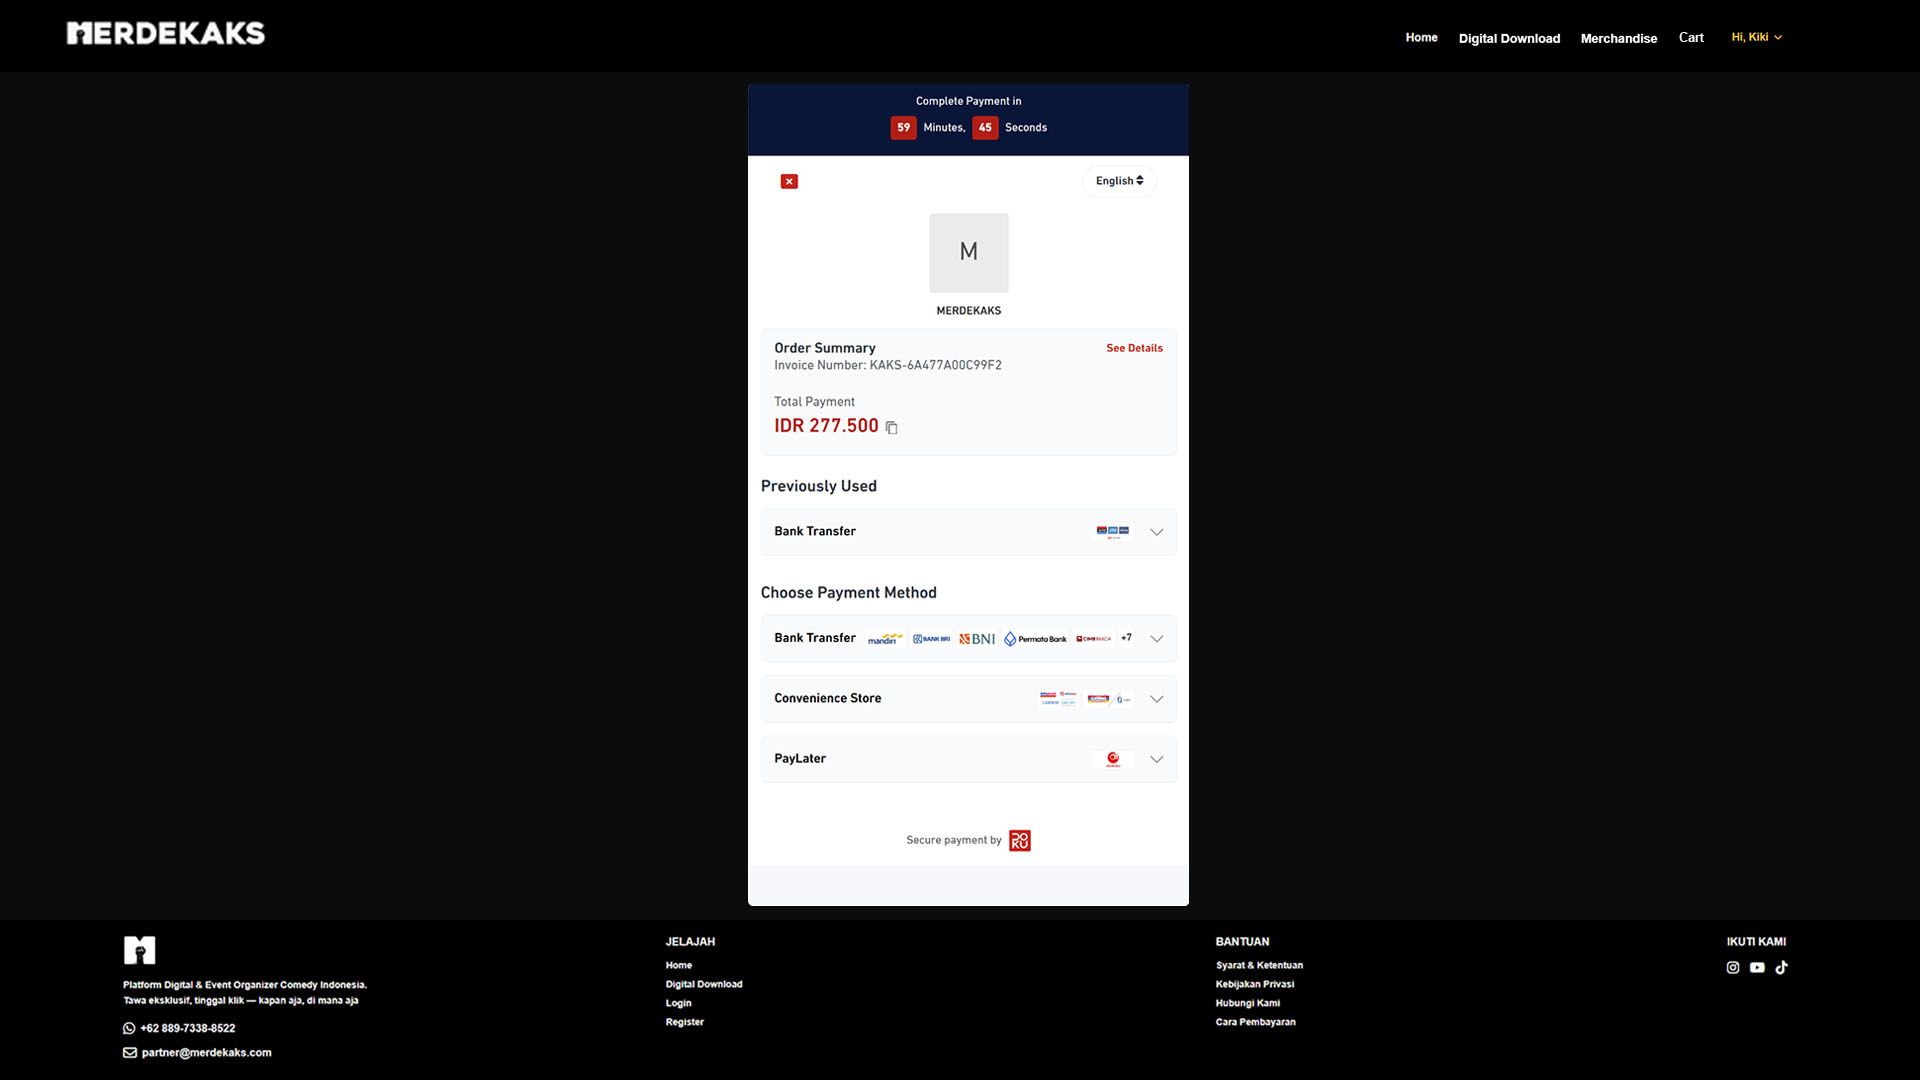
Task: Go to Home in the top navigation
Action: [1421, 37]
